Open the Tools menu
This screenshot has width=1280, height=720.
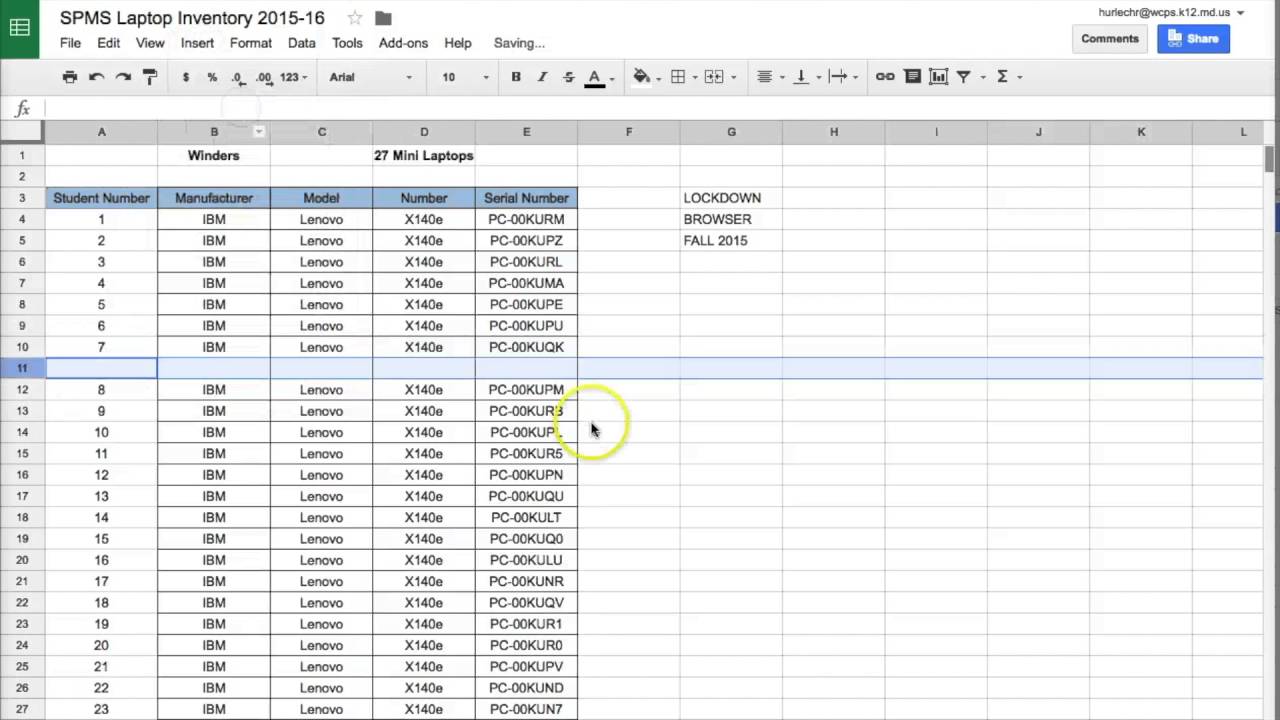[347, 43]
